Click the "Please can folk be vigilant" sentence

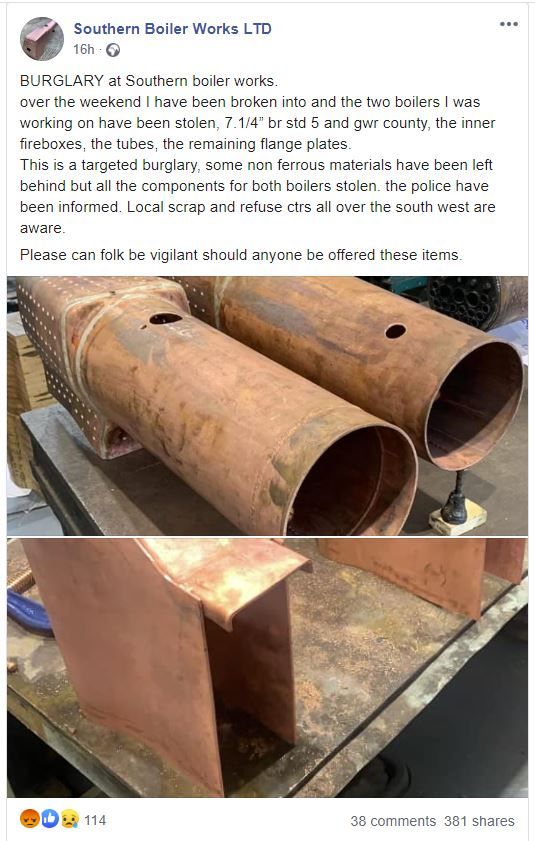(241, 254)
